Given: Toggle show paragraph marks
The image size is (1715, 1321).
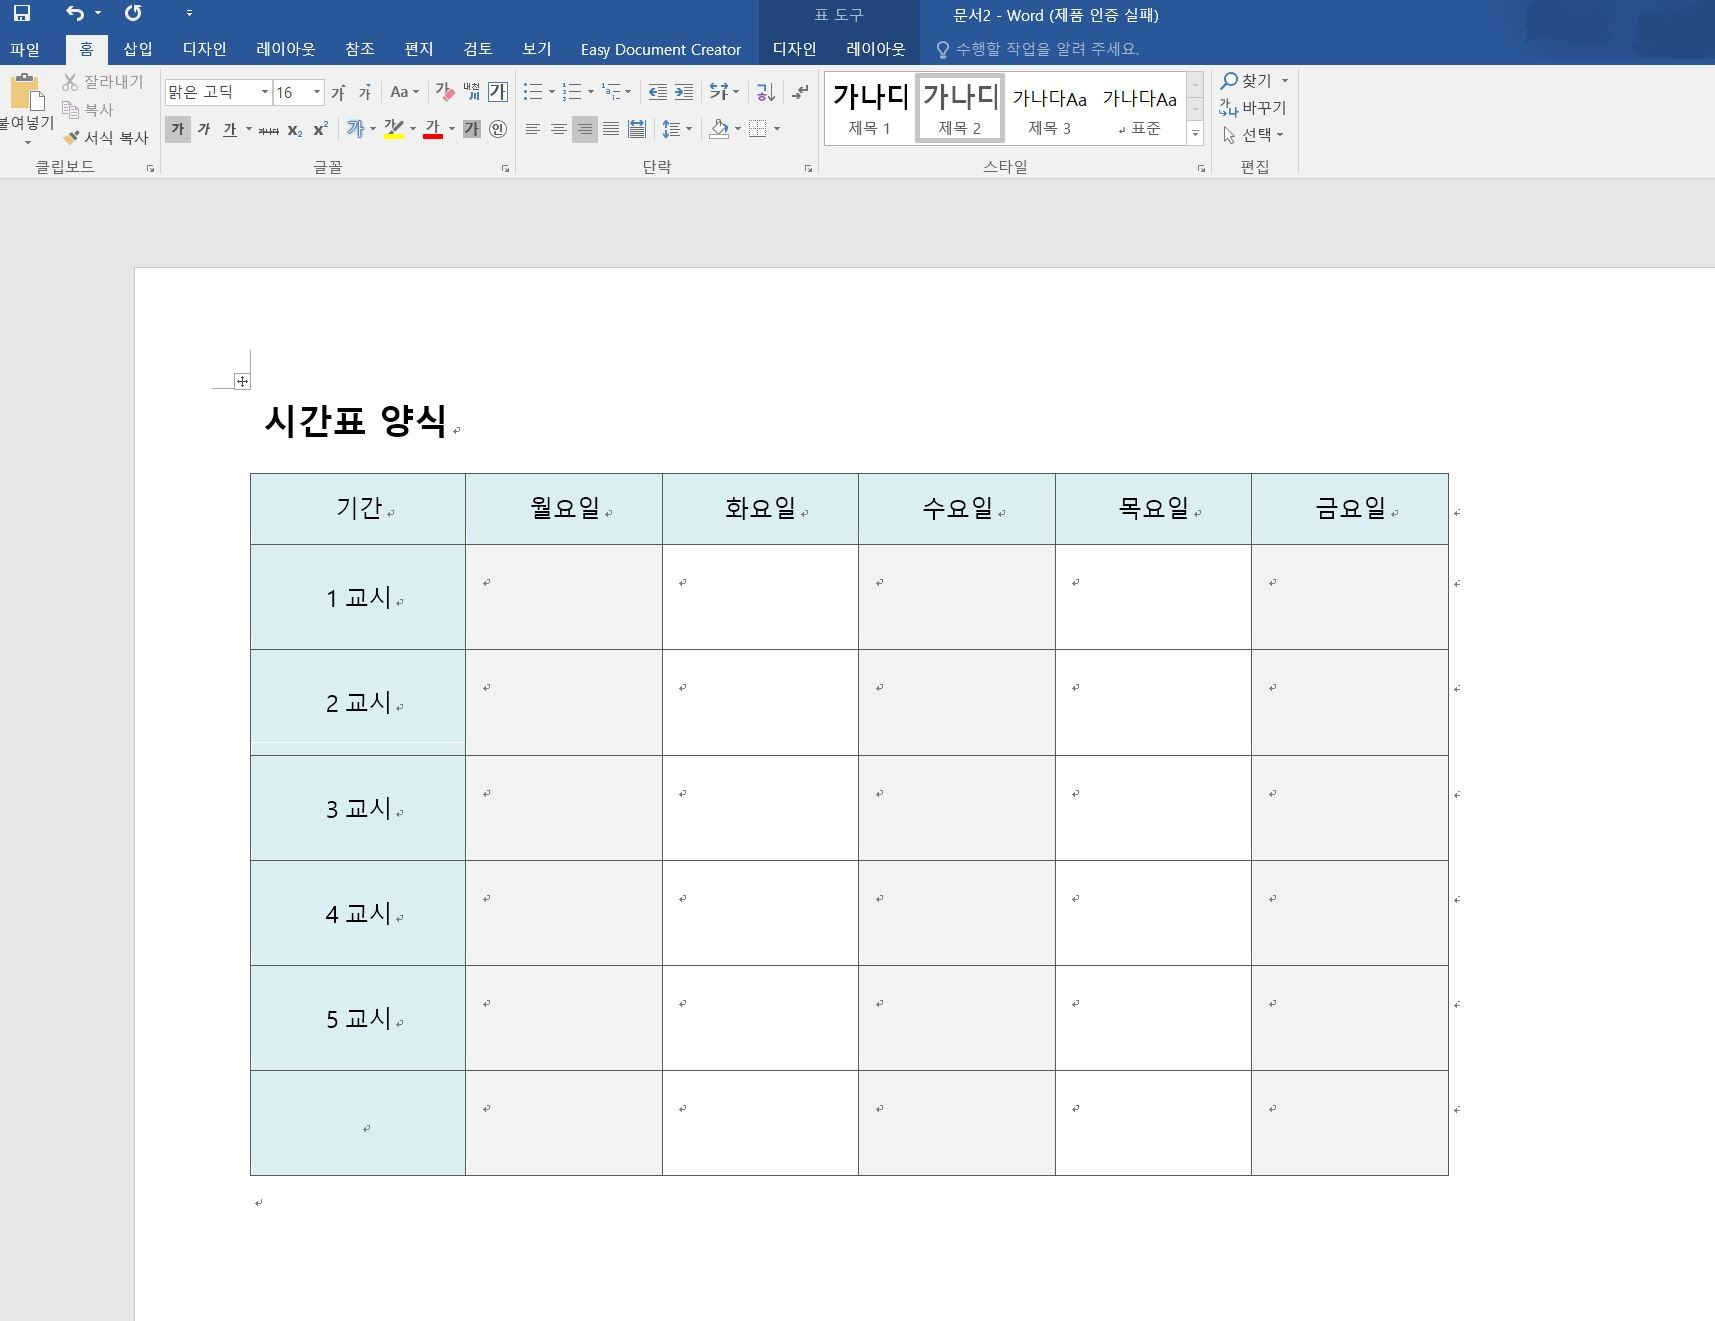Looking at the screenshot, I should coord(800,92).
